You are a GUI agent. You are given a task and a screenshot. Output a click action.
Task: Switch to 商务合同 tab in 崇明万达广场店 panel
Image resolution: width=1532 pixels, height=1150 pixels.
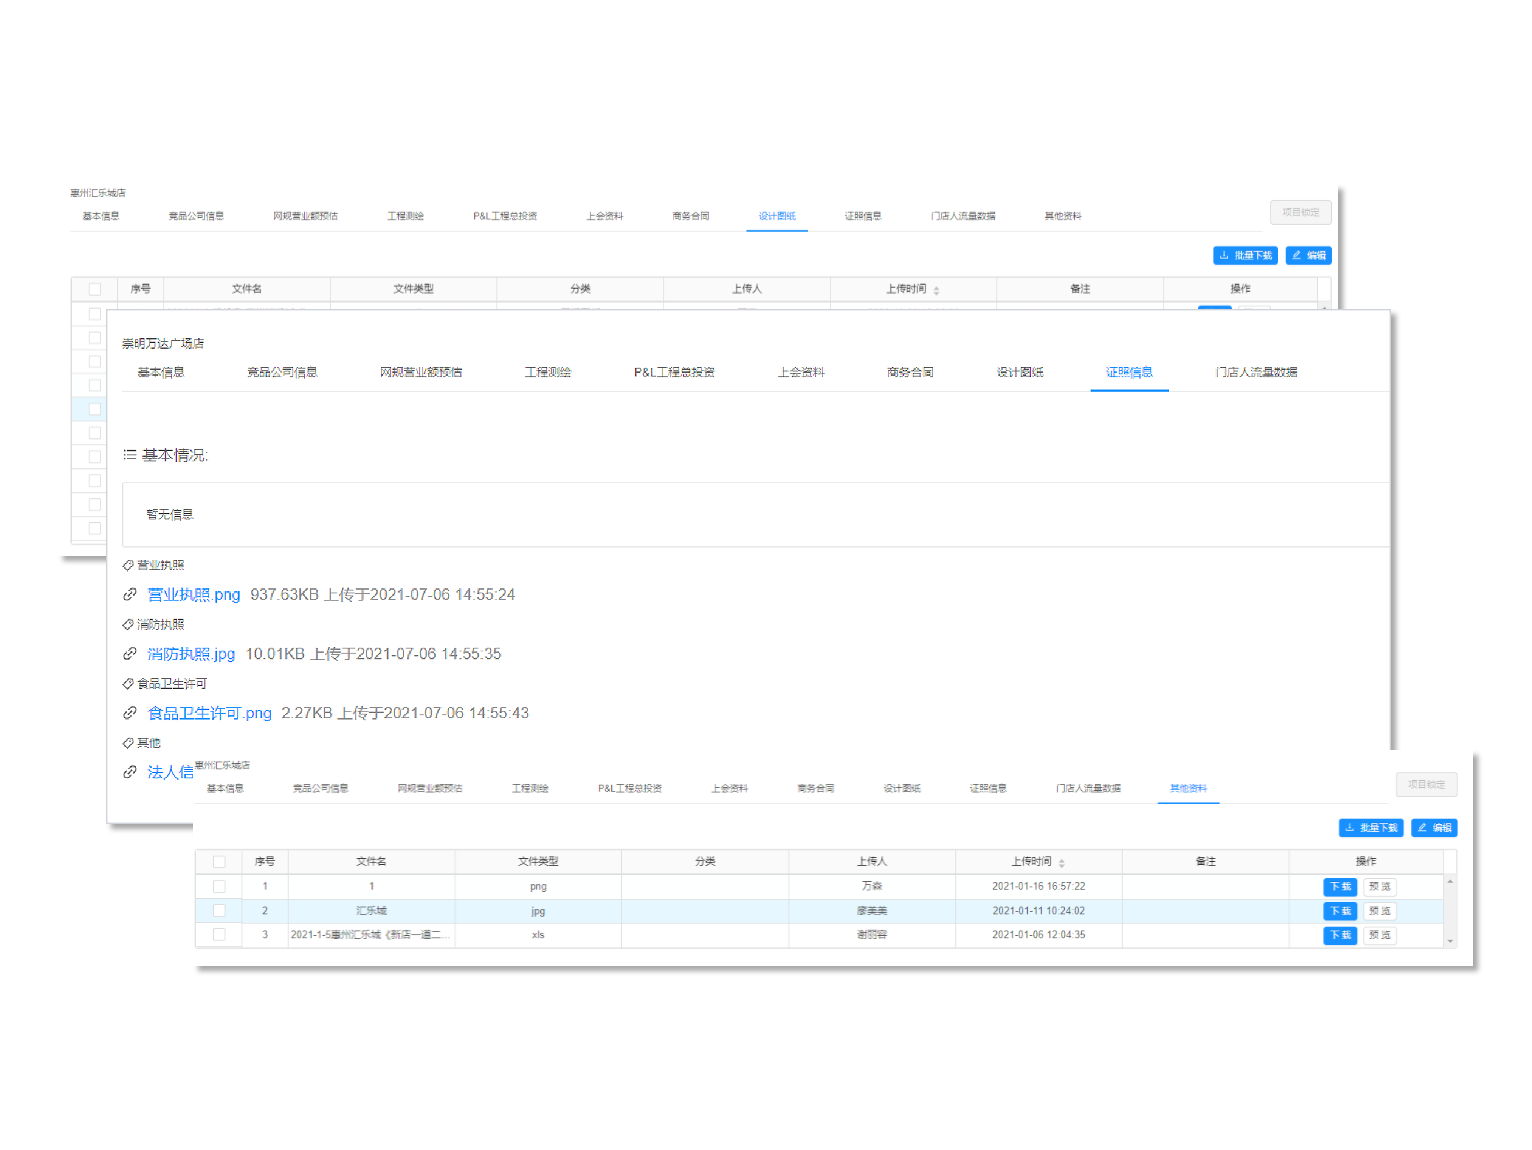coord(910,372)
